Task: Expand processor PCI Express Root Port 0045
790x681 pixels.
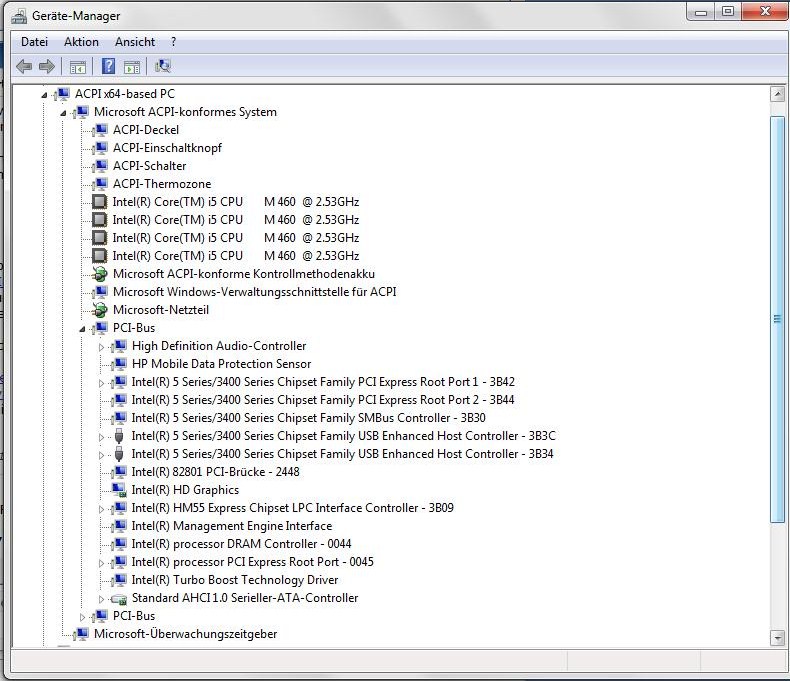Action: point(101,563)
